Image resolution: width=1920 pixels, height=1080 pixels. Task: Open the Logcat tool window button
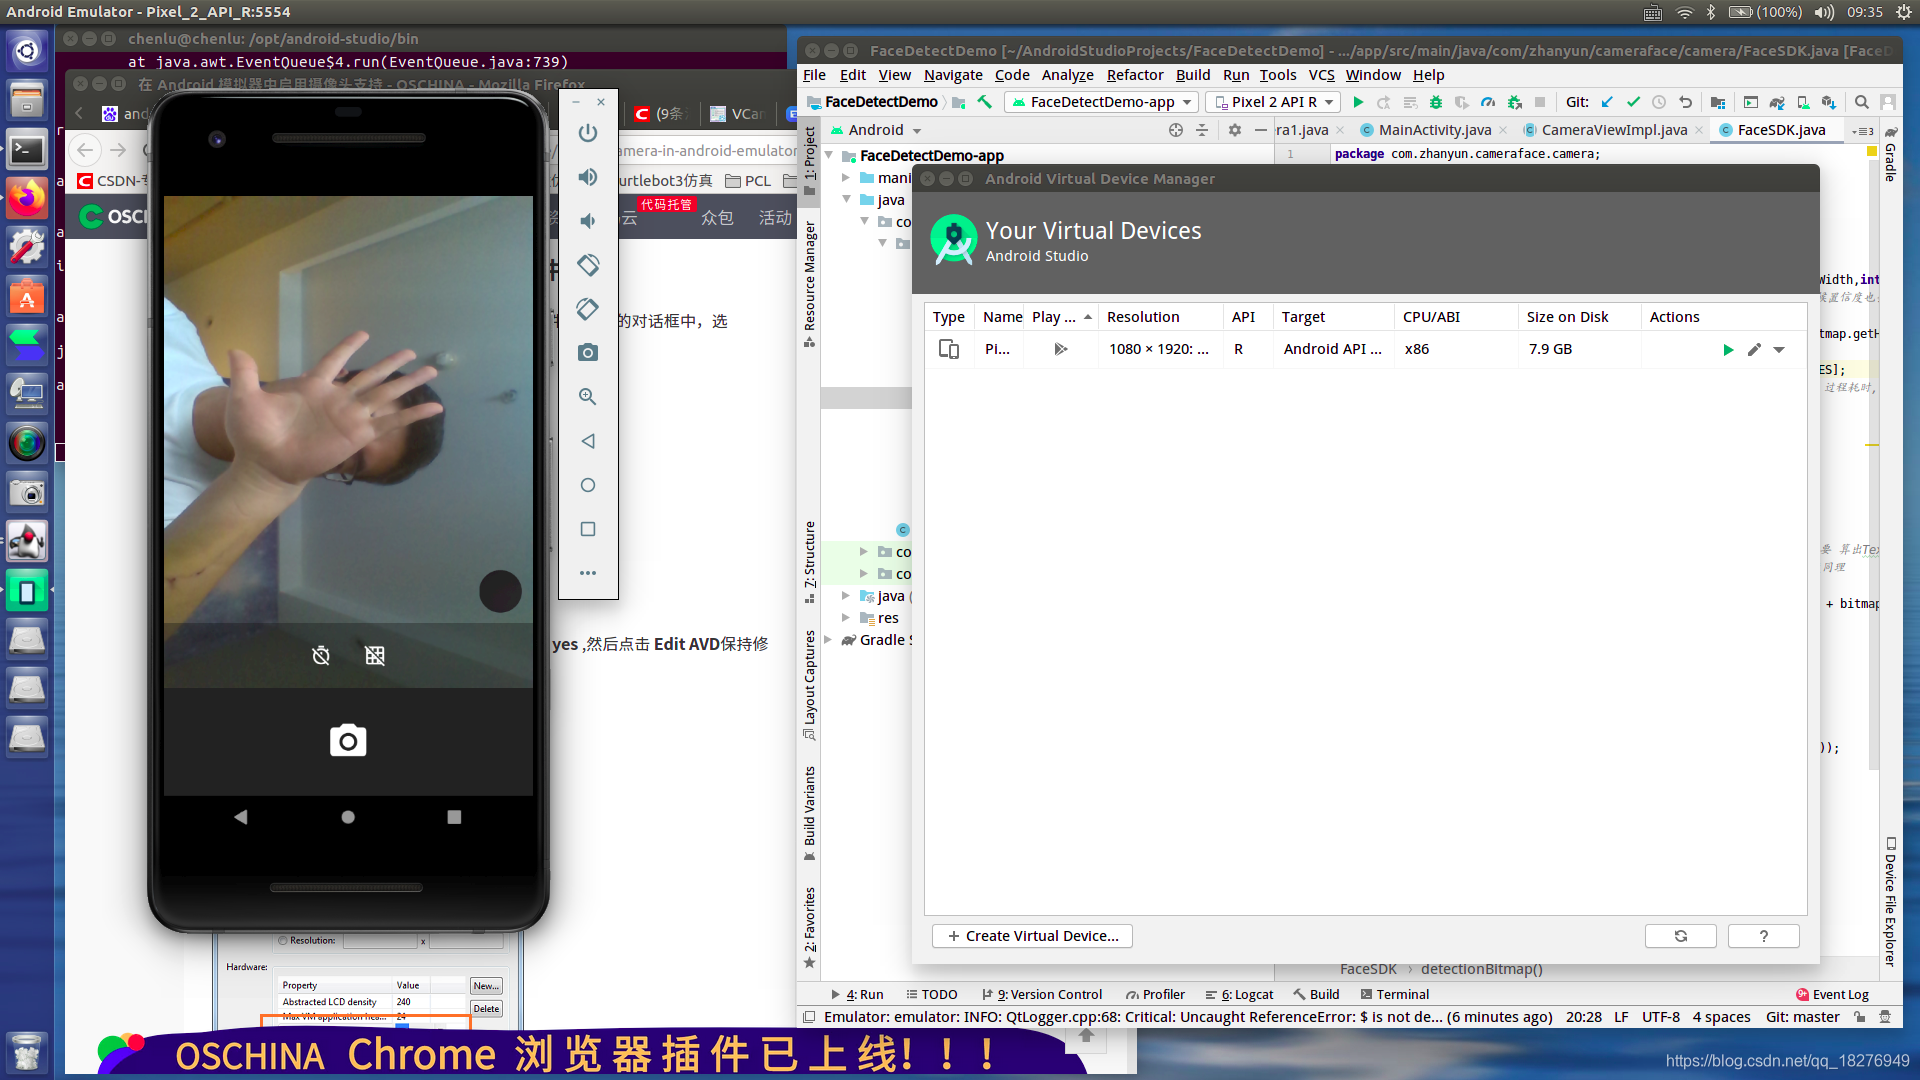click(x=1240, y=994)
